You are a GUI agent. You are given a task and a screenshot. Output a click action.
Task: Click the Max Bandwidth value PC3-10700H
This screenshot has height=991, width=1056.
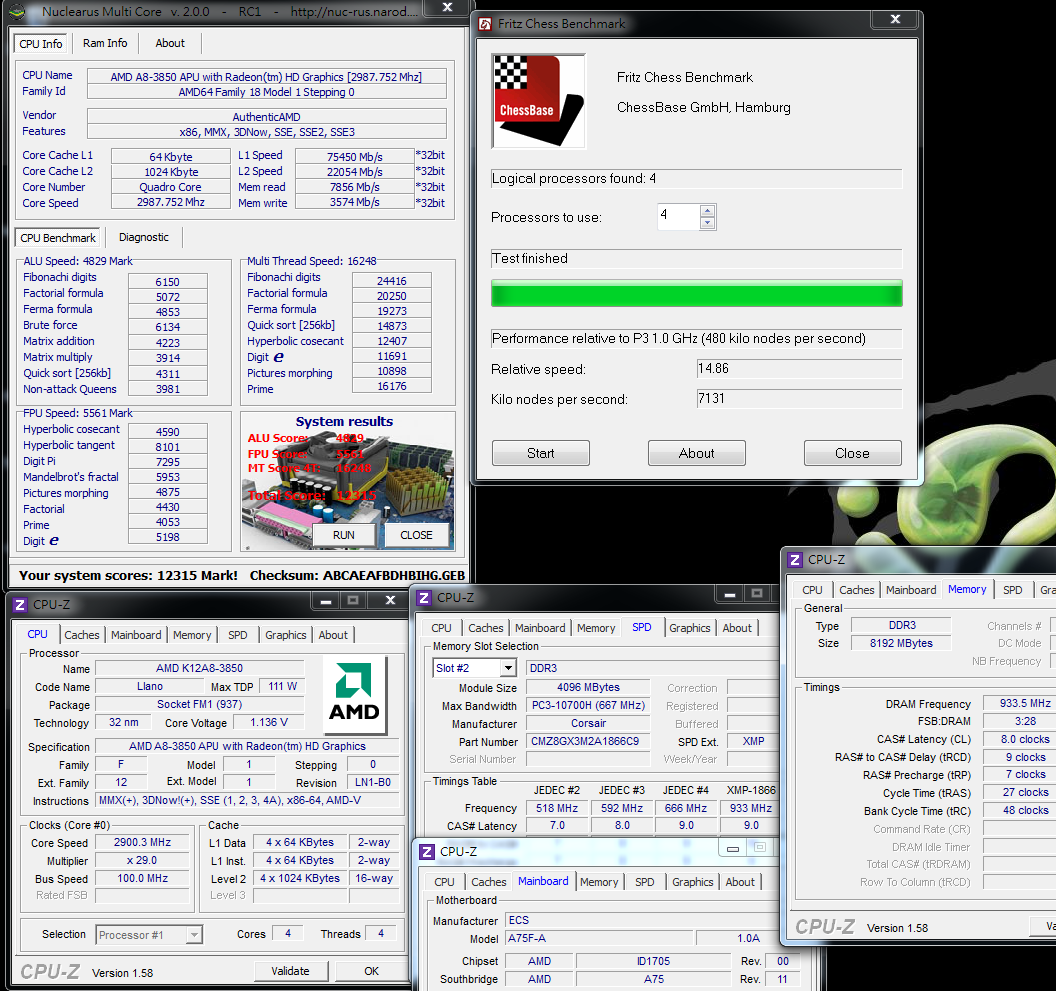tap(588, 705)
